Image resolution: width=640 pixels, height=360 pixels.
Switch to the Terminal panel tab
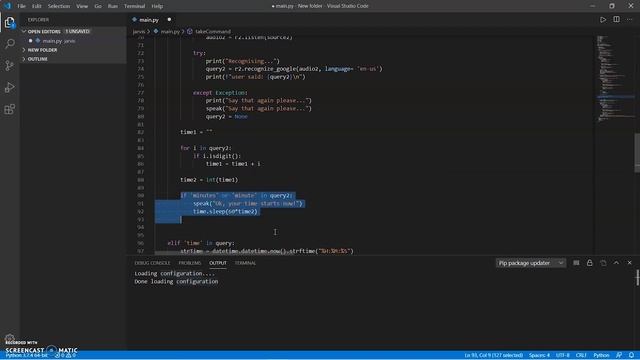coord(245,263)
